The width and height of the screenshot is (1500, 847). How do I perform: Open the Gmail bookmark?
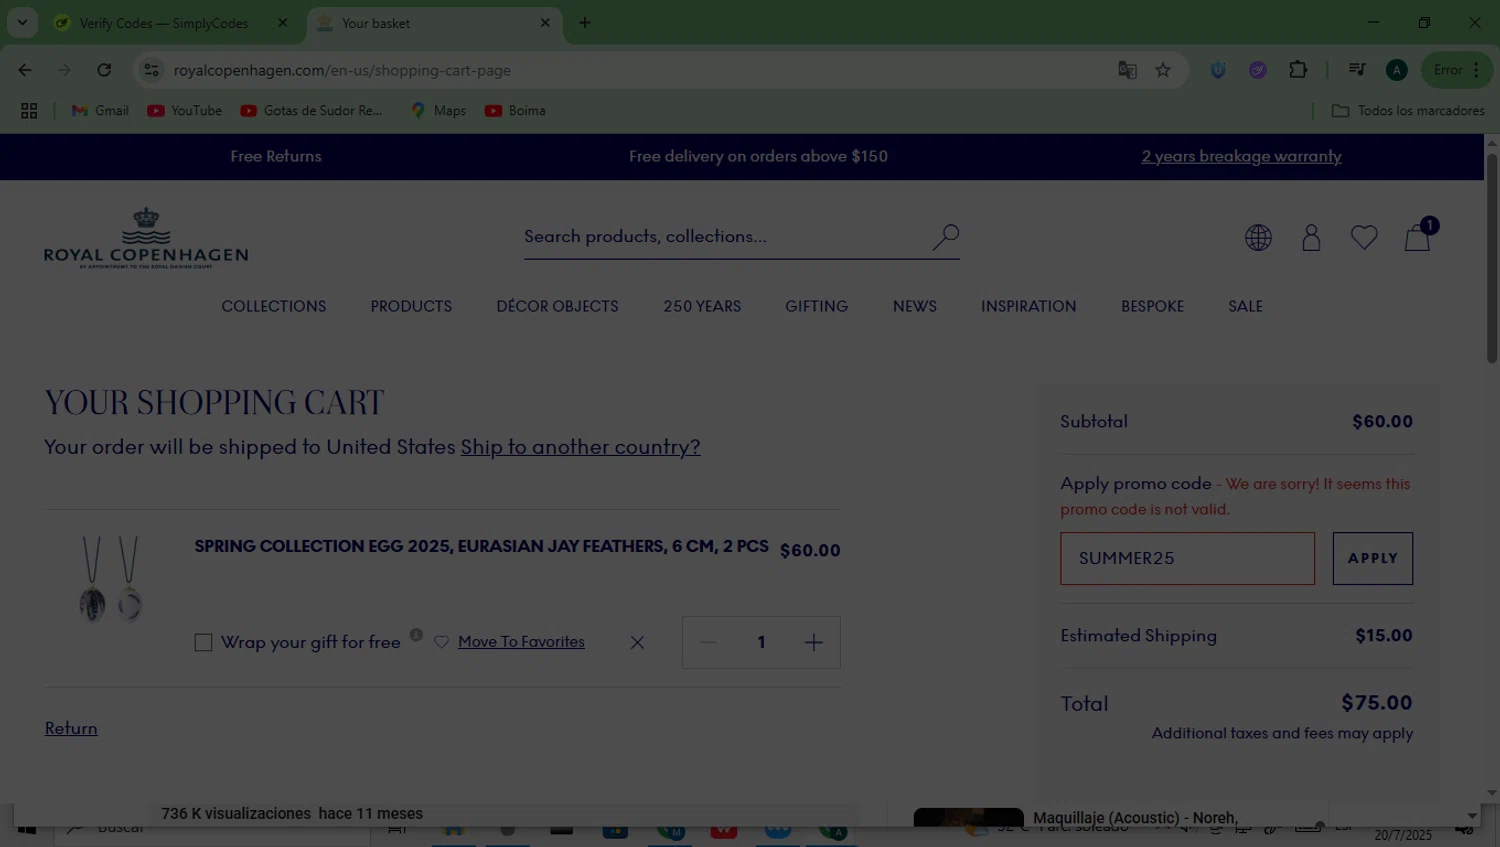(100, 111)
